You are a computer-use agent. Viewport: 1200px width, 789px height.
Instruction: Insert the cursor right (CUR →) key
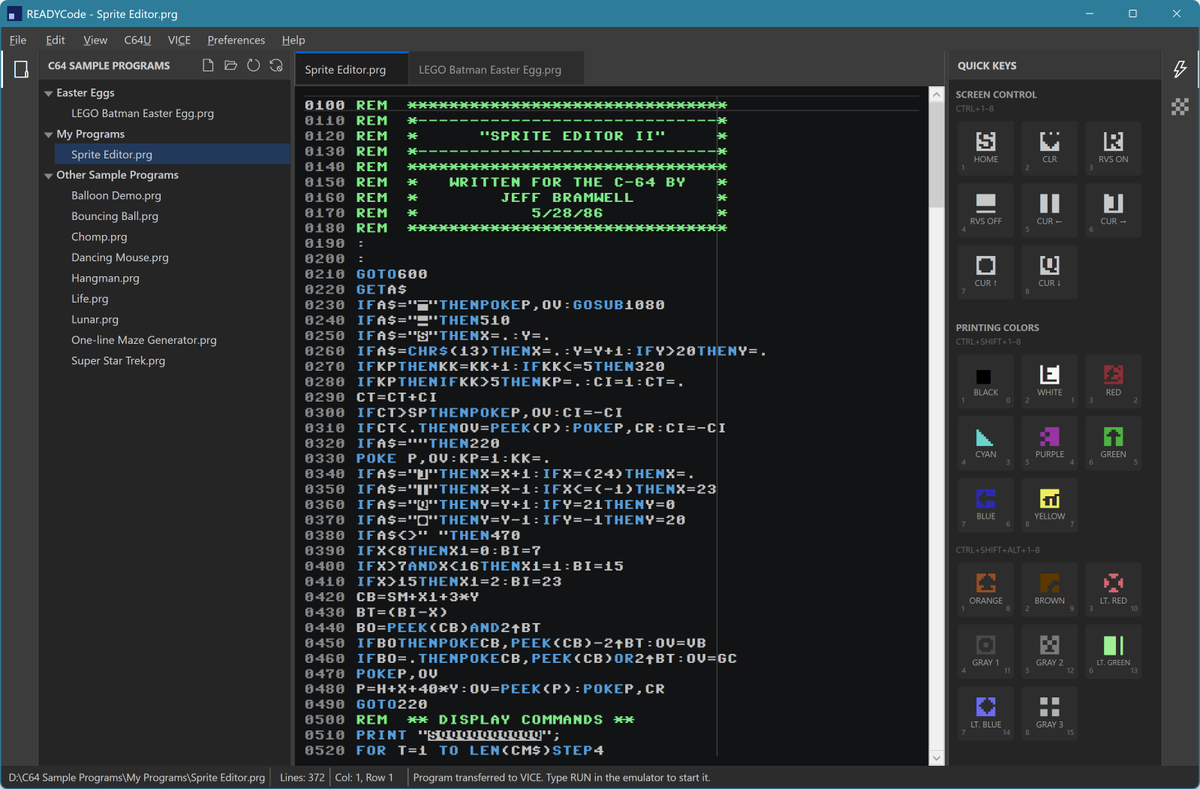(x=1113, y=210)
